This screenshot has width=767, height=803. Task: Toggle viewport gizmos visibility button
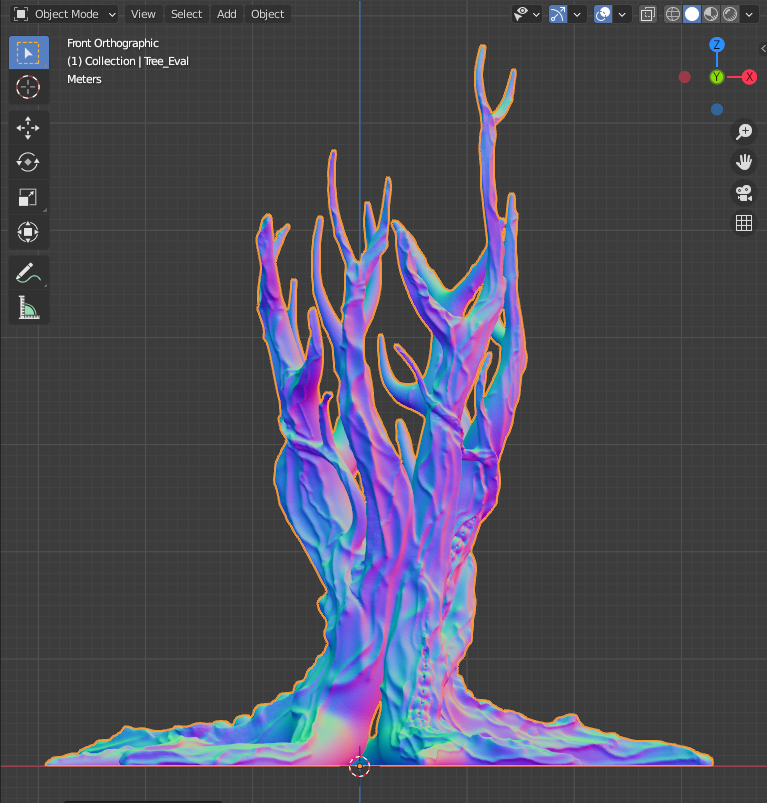(558, 14)
